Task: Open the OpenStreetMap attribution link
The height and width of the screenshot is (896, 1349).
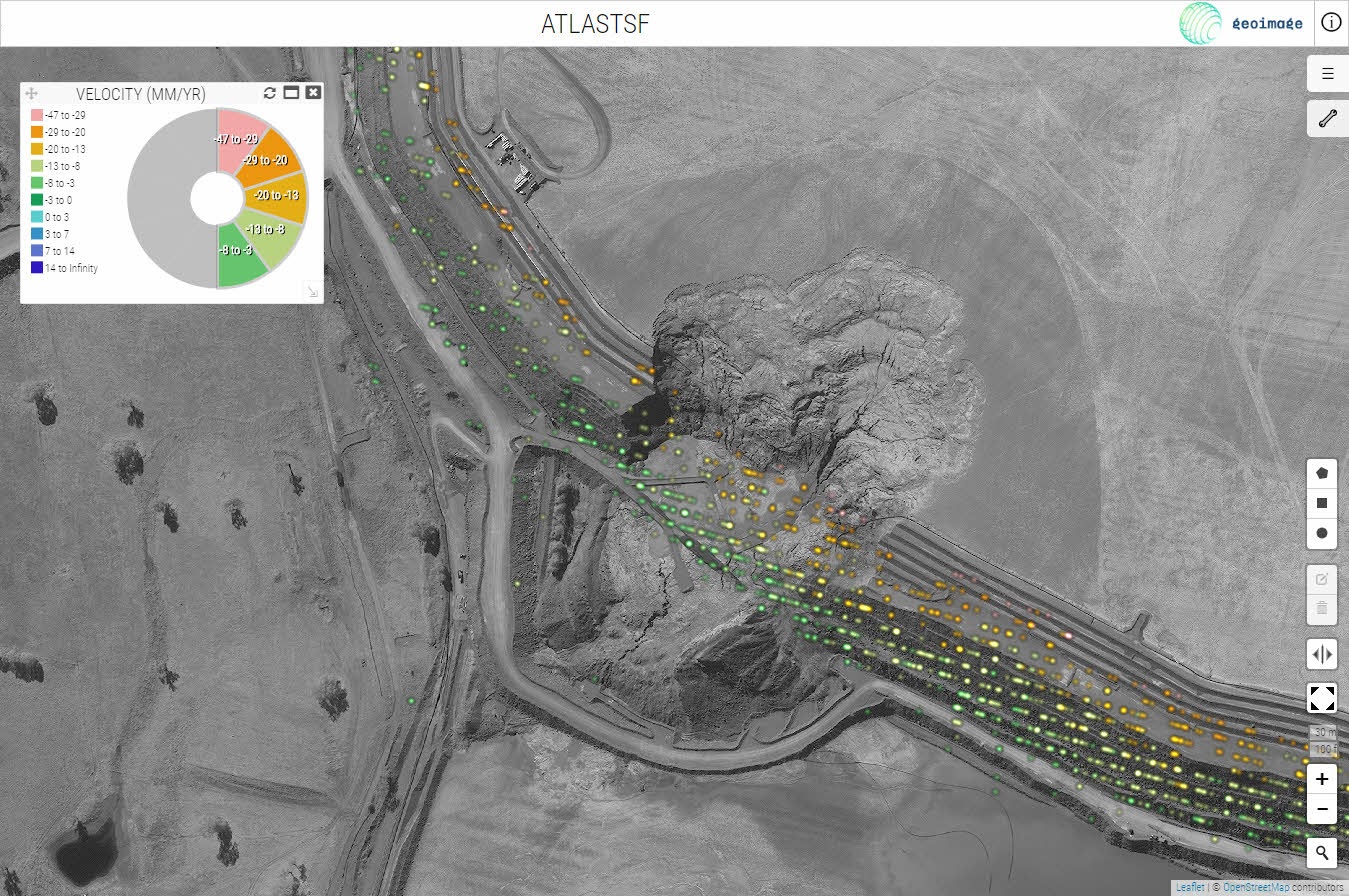Action: click(x=1258, y=887)
